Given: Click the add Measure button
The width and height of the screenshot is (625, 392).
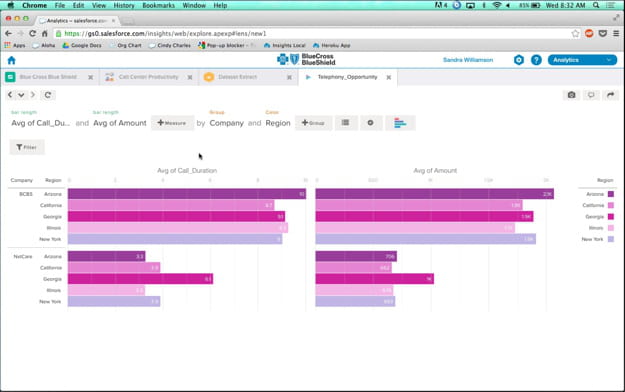Looking at the screenshot, I should [172, 123].
